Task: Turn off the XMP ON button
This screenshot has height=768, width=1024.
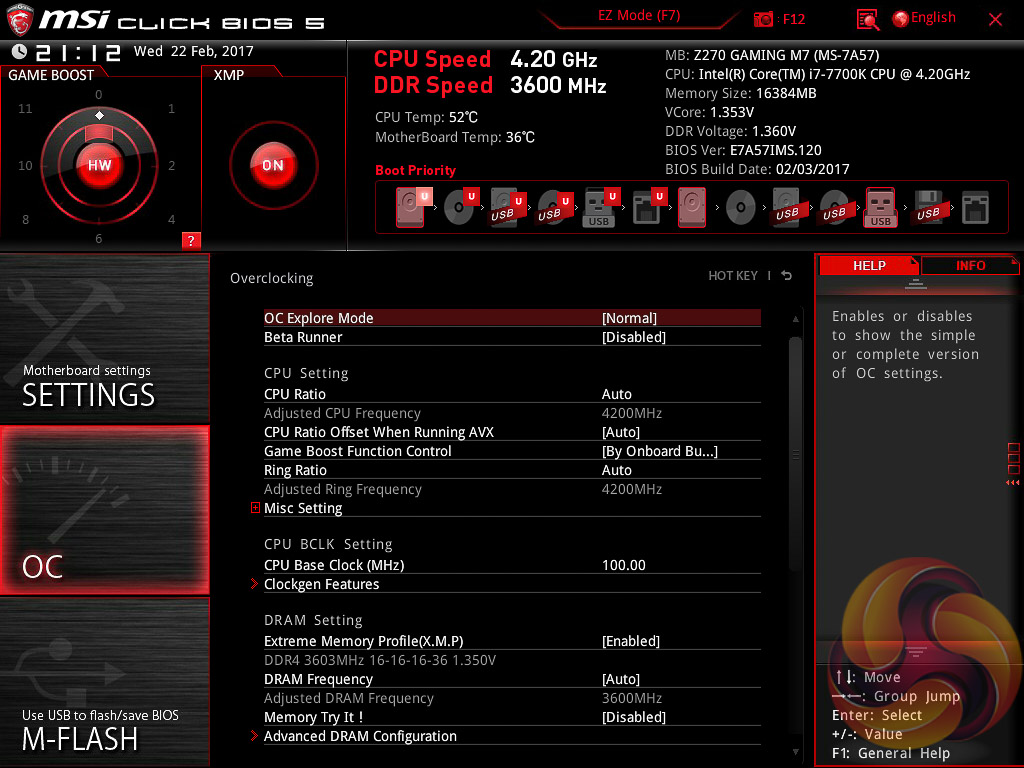Action: (273, 165)
